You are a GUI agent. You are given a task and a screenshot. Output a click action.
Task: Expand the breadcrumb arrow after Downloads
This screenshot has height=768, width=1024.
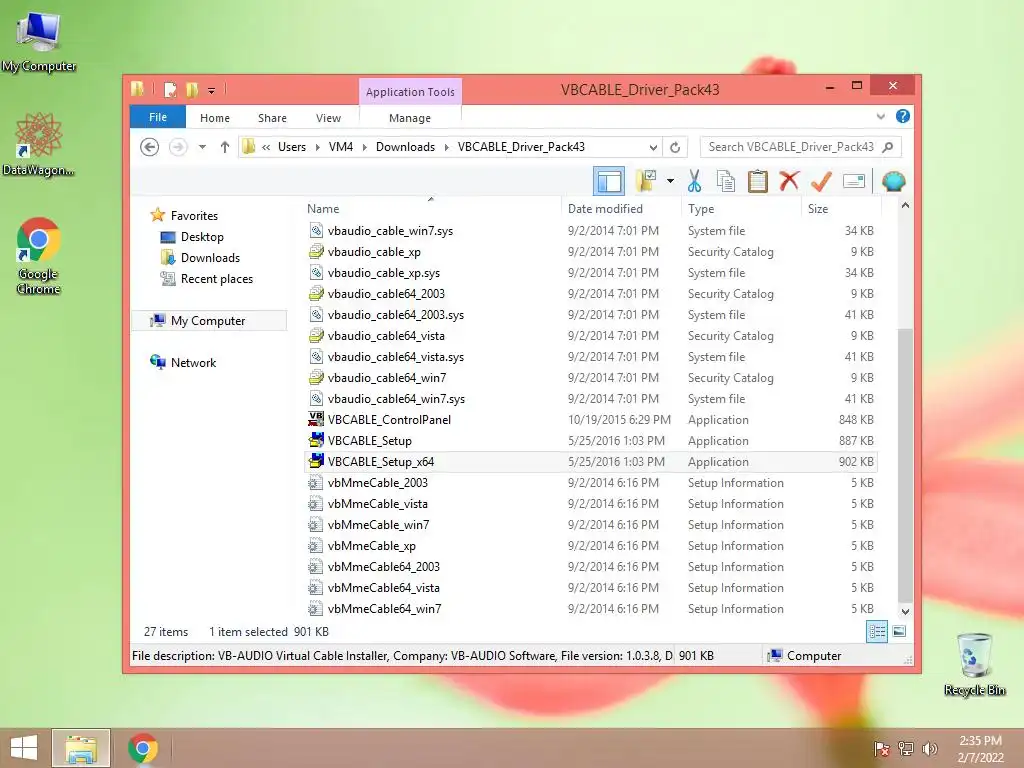click(446, 148)
